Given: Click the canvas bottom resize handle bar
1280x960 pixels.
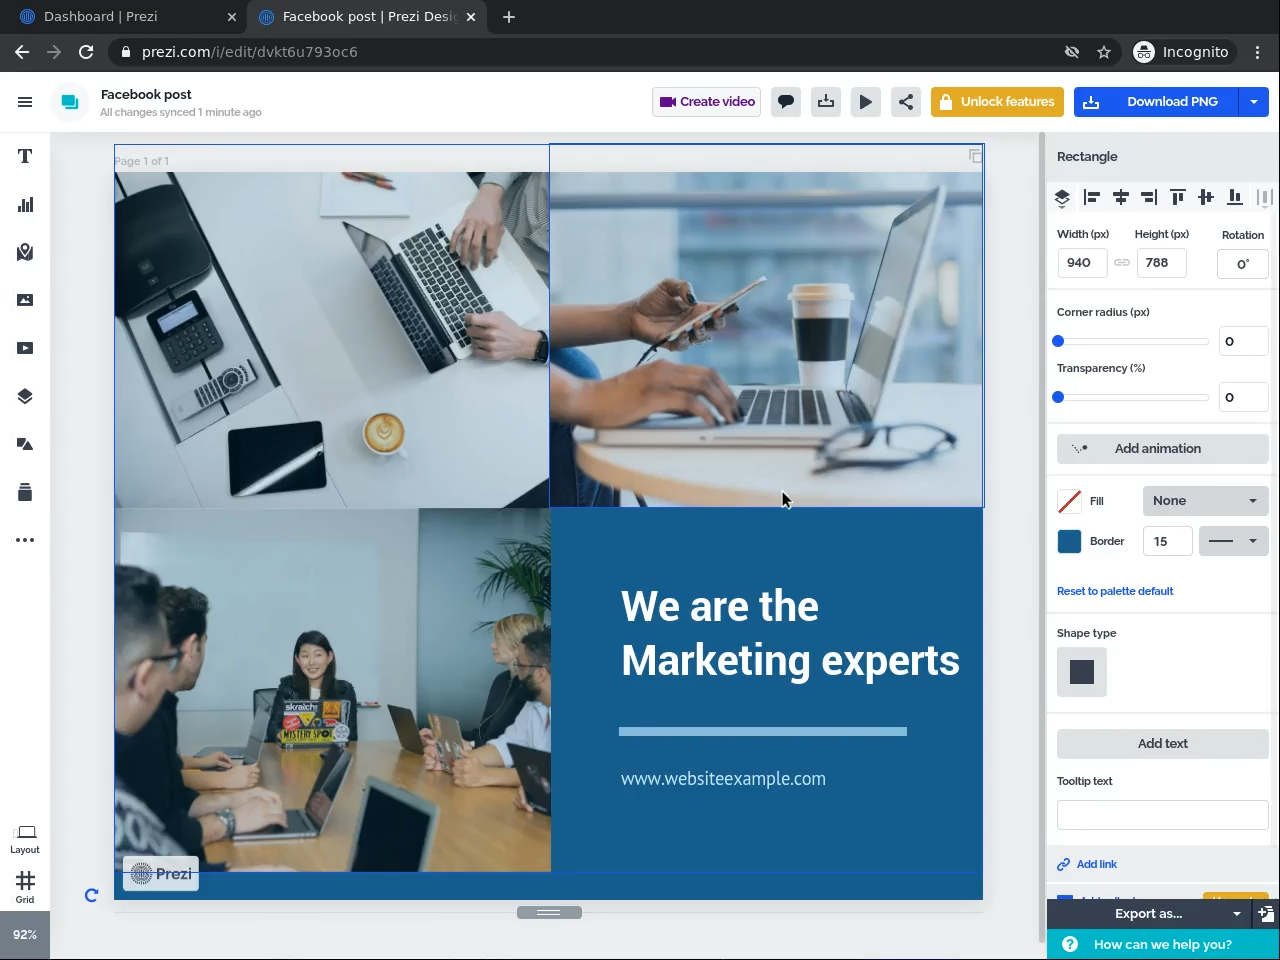Looking at the screenshot, I should coord(549,912).
